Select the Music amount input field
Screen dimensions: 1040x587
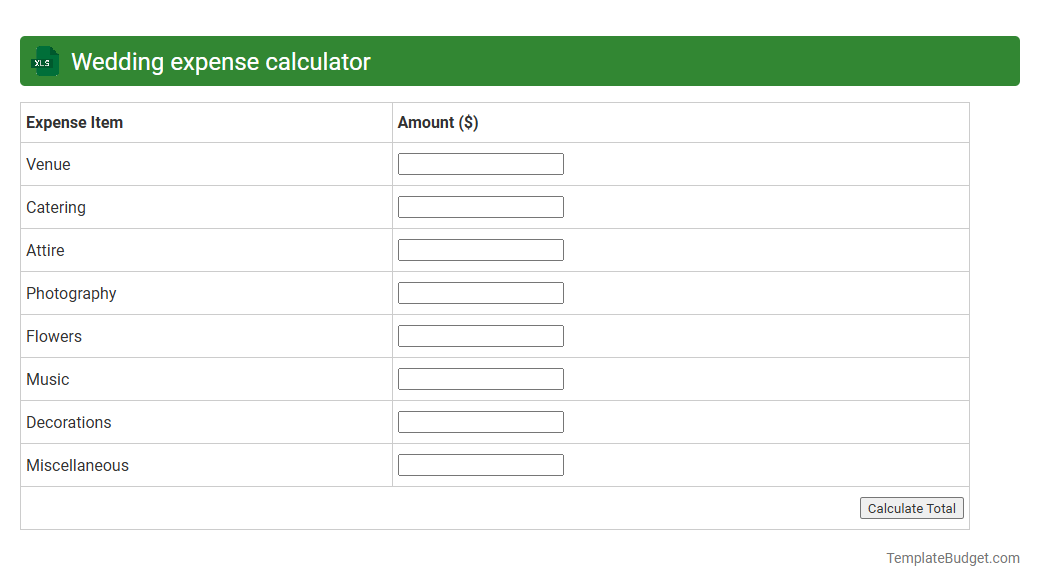click(480, 378)
